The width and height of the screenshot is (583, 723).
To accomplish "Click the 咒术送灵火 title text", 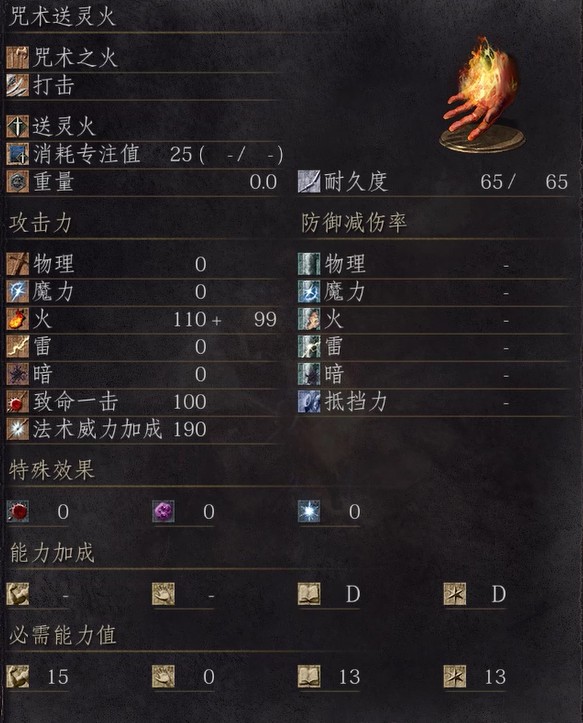I will [x=62, y=17].
